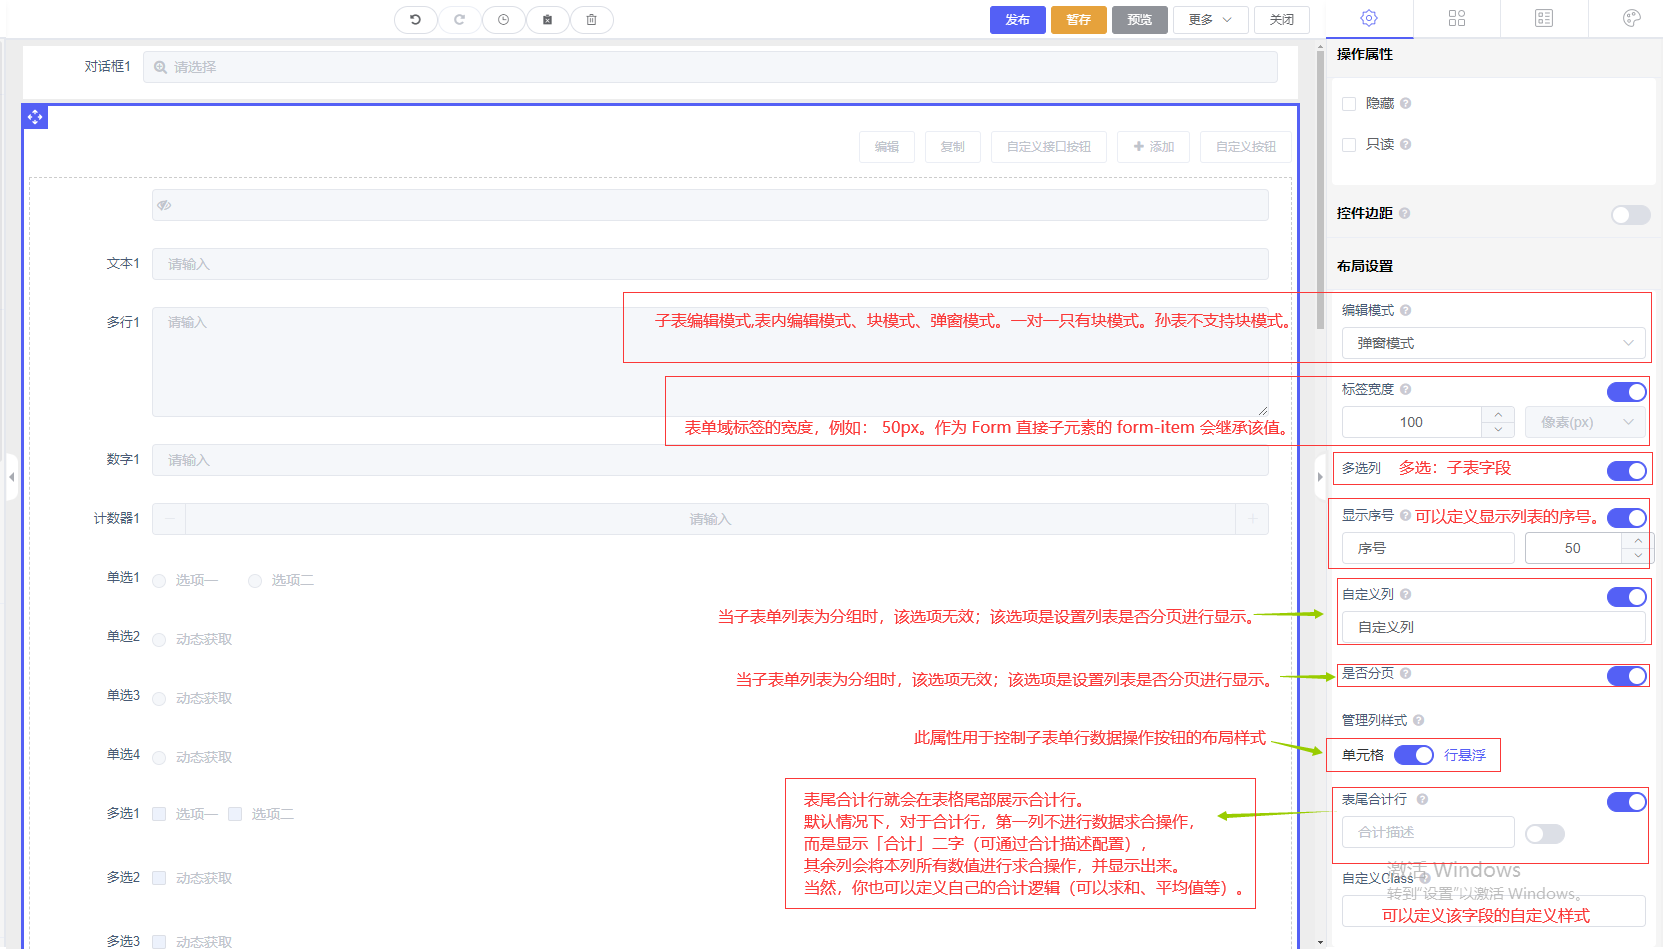Expand the 更多 dropdown menu
This screenshot has height=951, width=1663.
(x=1210, y=20)
